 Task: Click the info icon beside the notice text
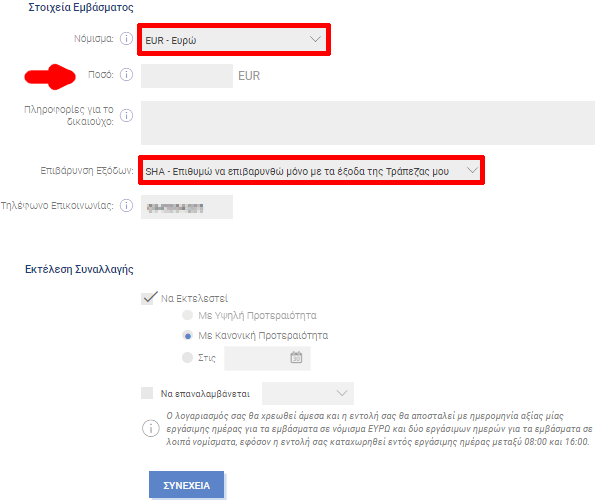click(151, 428)
